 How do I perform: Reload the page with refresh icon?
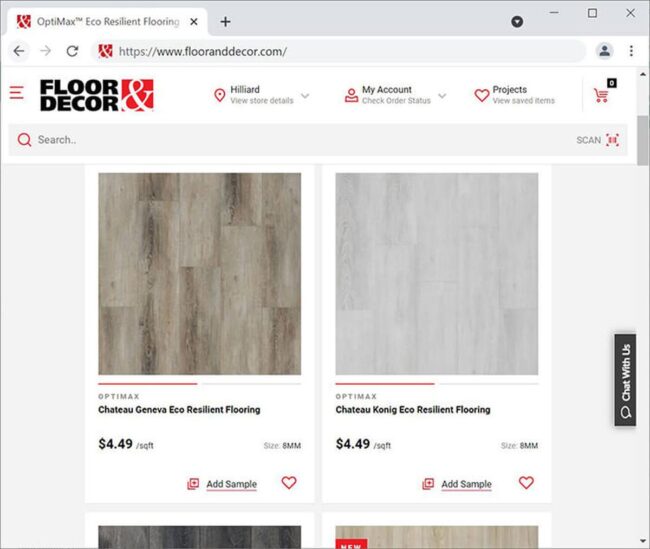[73, 51]
